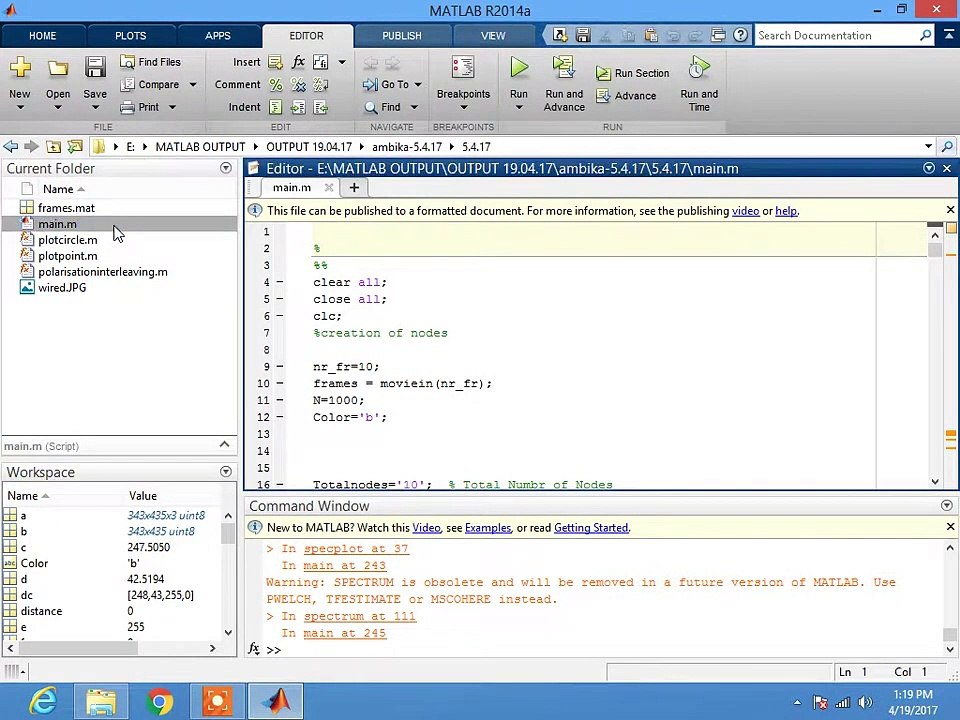Switch to PLOTS ribbon tab

point(131,36)
